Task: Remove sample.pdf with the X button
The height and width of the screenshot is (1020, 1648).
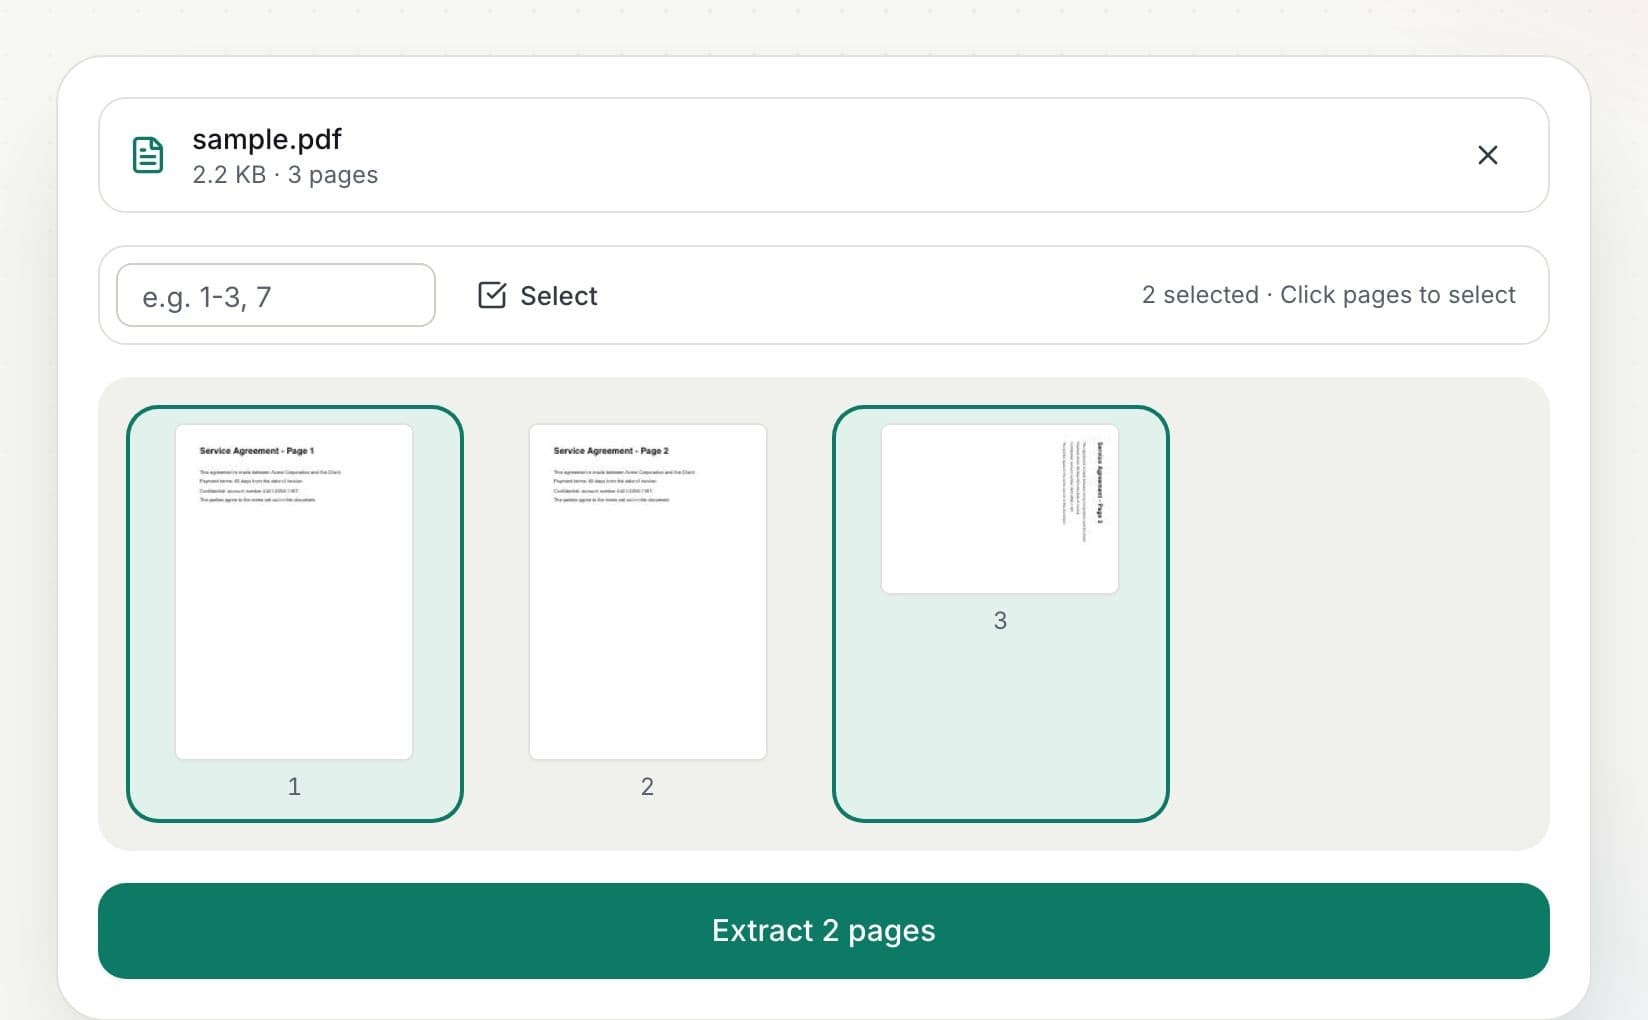Action: [x=1487, y=155]
